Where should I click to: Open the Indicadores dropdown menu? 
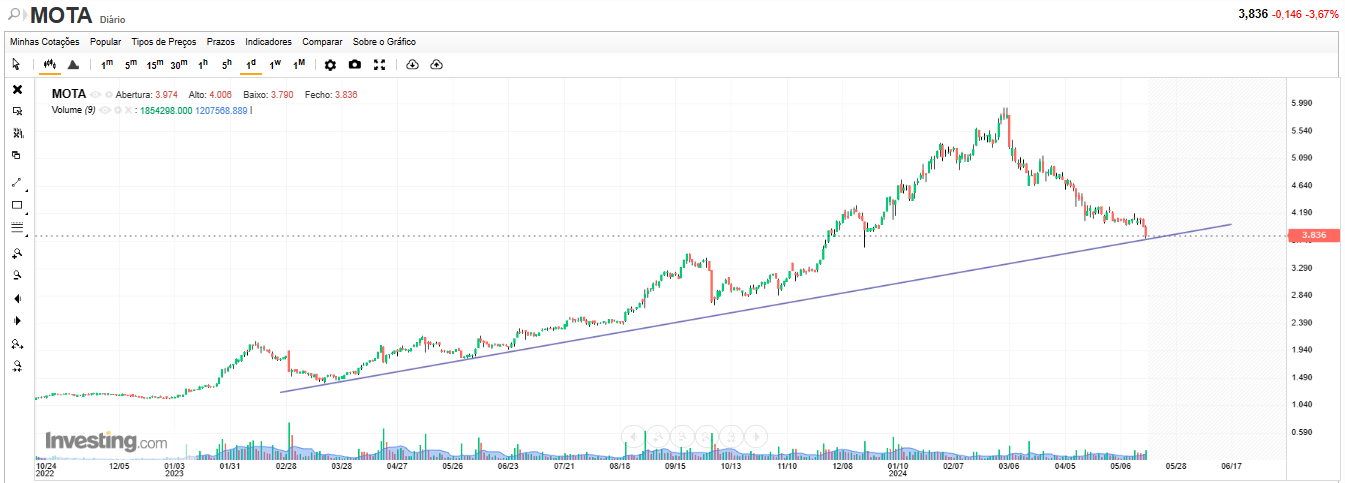[x=268, y=42]
